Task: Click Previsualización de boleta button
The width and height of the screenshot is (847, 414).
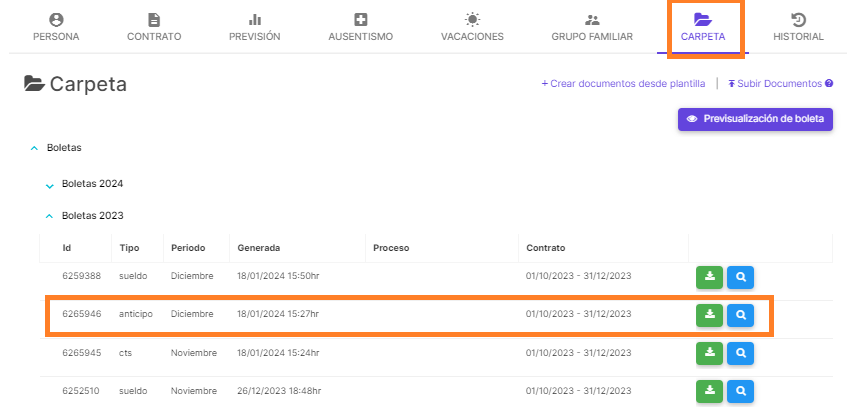Action: [755, 119]
